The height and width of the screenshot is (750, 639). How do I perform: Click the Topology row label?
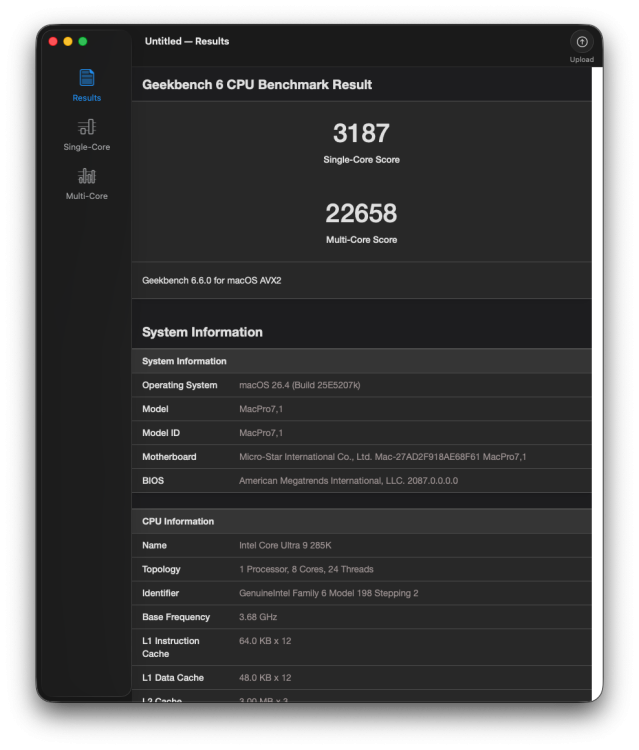click(161, 569)
